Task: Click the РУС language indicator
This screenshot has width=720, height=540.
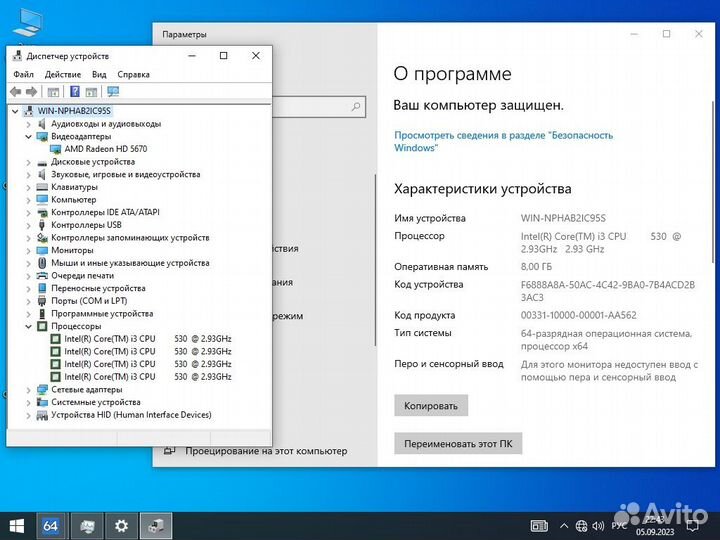Action: (619, 525)
